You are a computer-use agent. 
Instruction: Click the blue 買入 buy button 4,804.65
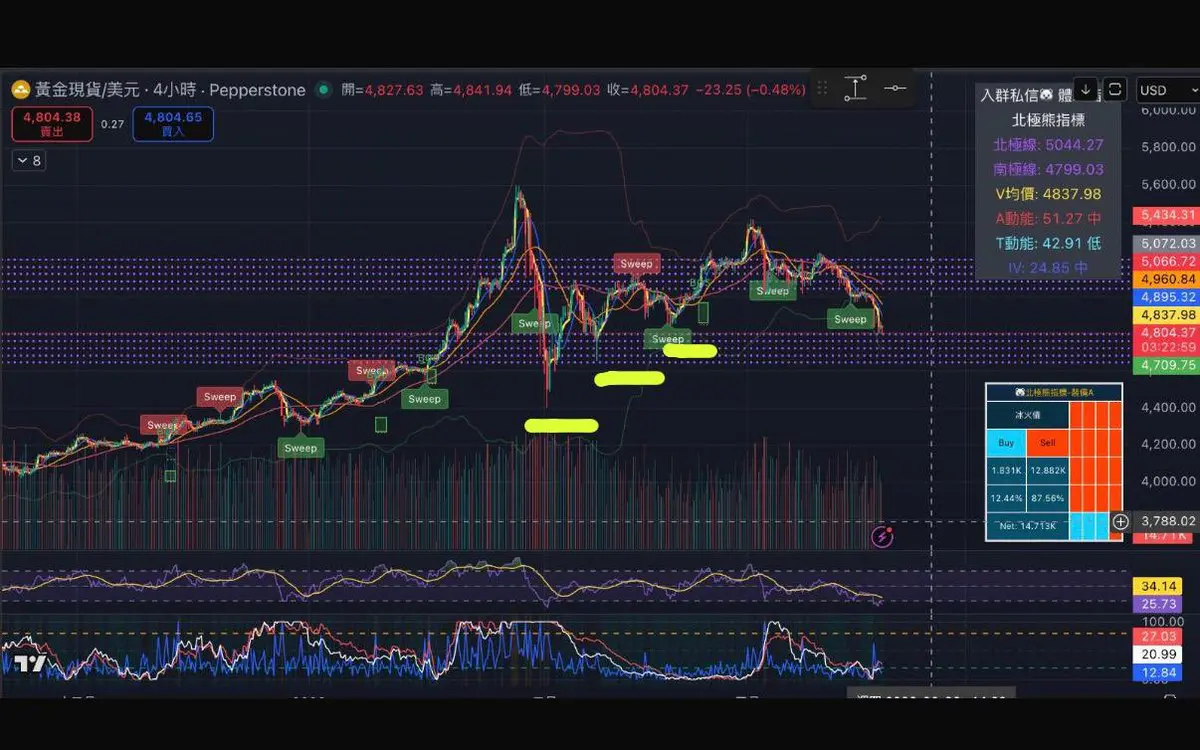pos(172,124)
